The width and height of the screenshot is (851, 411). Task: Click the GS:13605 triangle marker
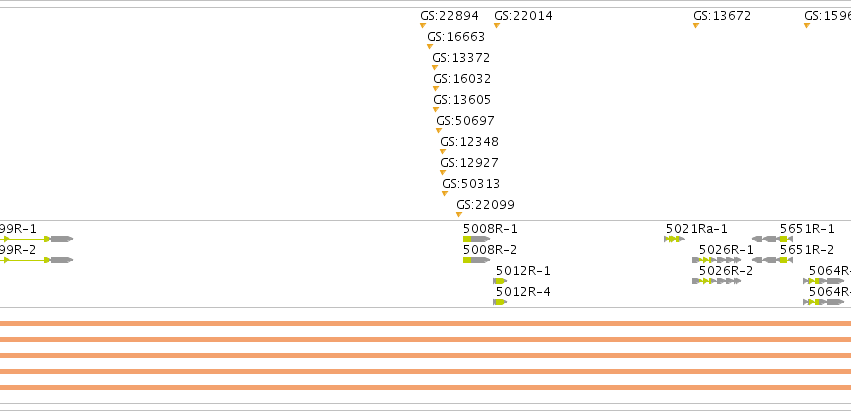(436, 110)
